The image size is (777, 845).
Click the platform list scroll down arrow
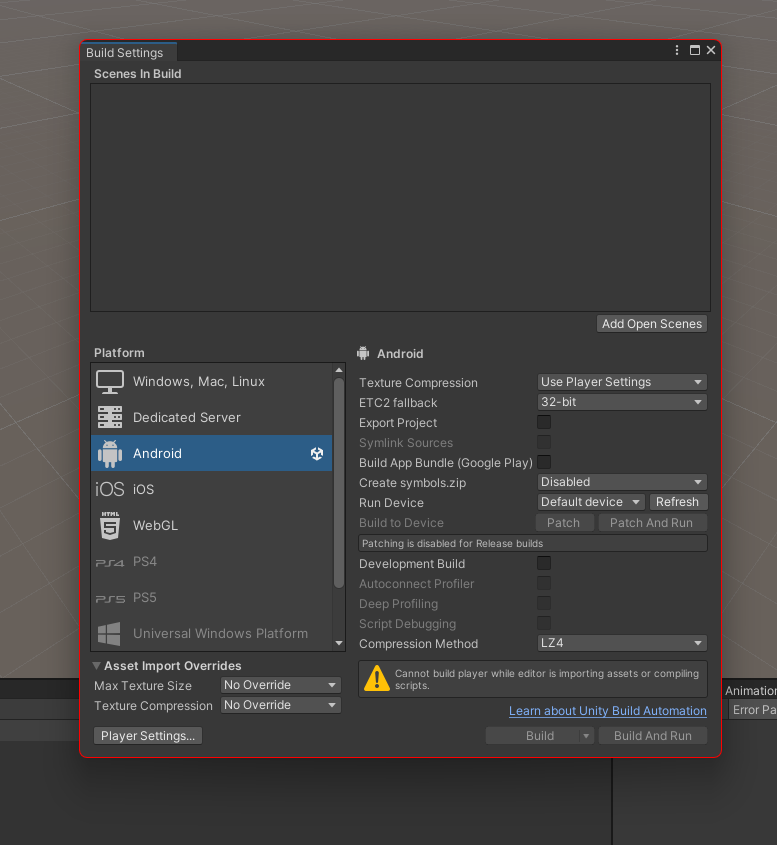pos(339,643)
